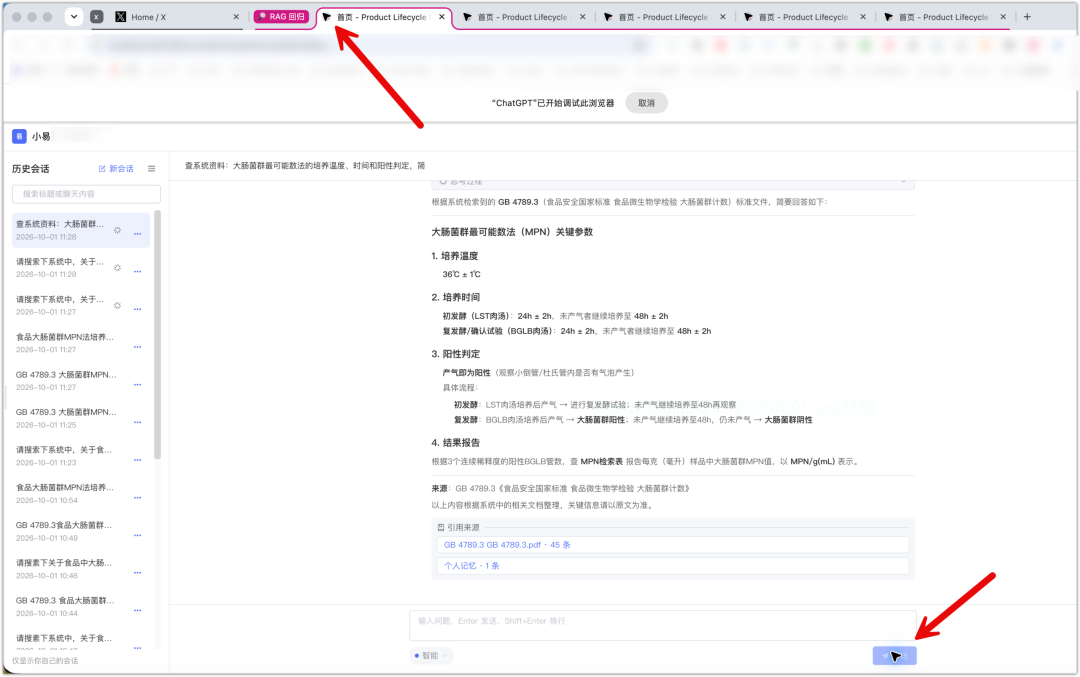Open conversation 请搜索下系统中,关于... dated 11:27
The image size is (1080, 677).
click(81, 305)
